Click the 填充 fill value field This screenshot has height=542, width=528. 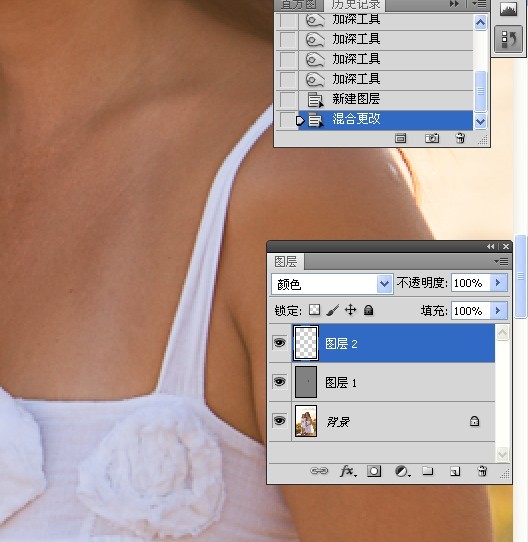coord(470,311)
